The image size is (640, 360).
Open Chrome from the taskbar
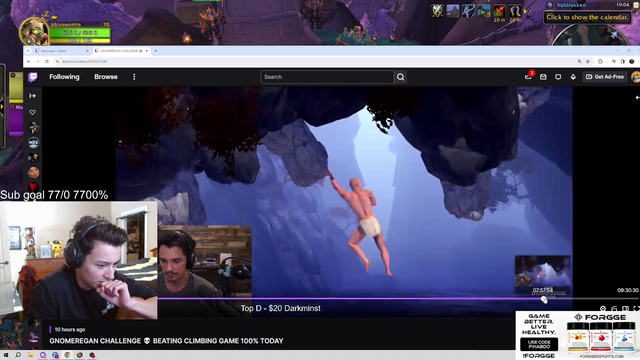(x=67, y=355)
